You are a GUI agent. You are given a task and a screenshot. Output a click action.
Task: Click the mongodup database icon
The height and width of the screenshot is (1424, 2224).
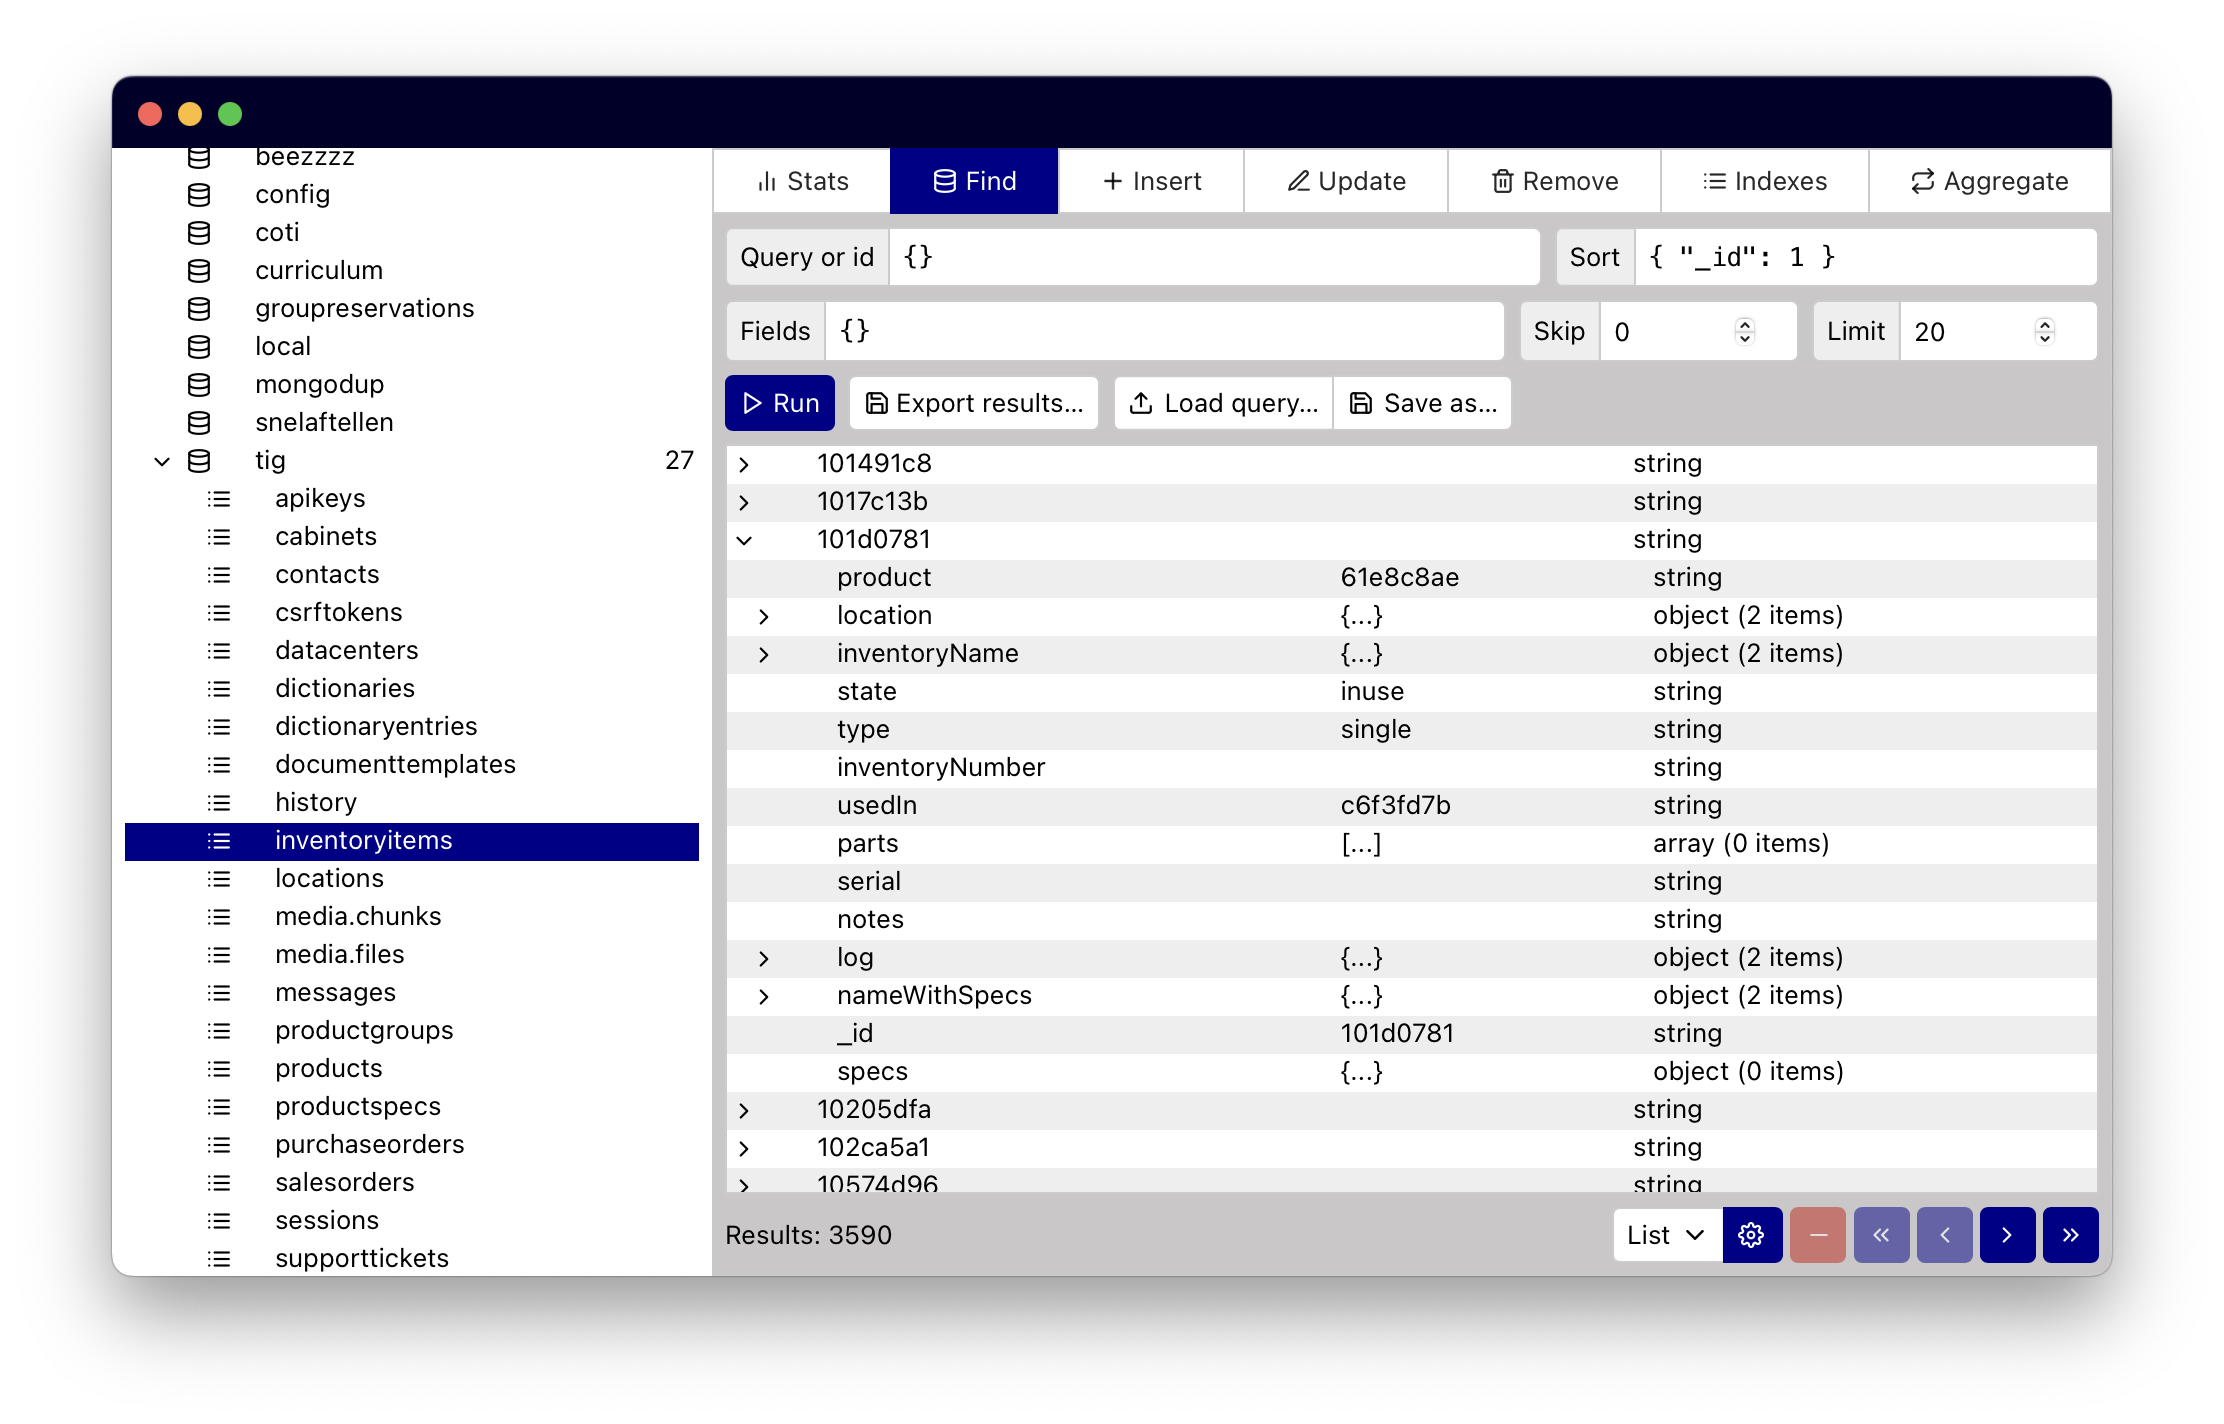199,384
